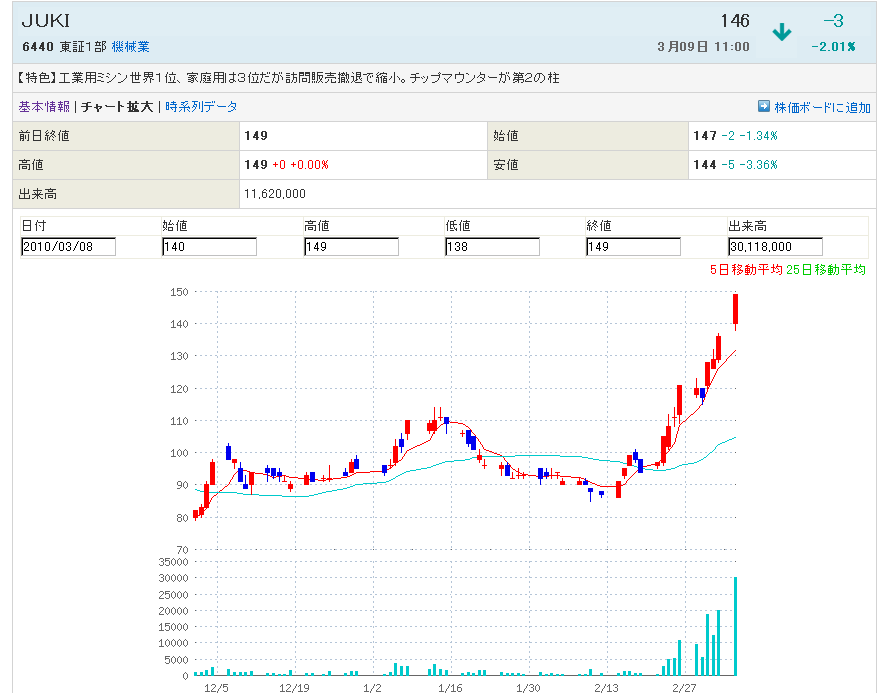Click the current price 146
Viewport: 883px width, 693px height.
coord(734,22)
